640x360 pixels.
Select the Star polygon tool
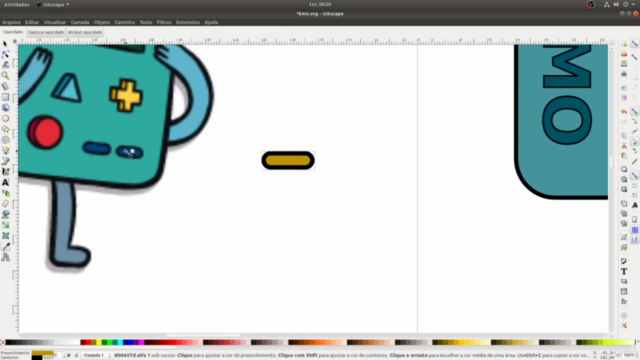pos(5,129)
